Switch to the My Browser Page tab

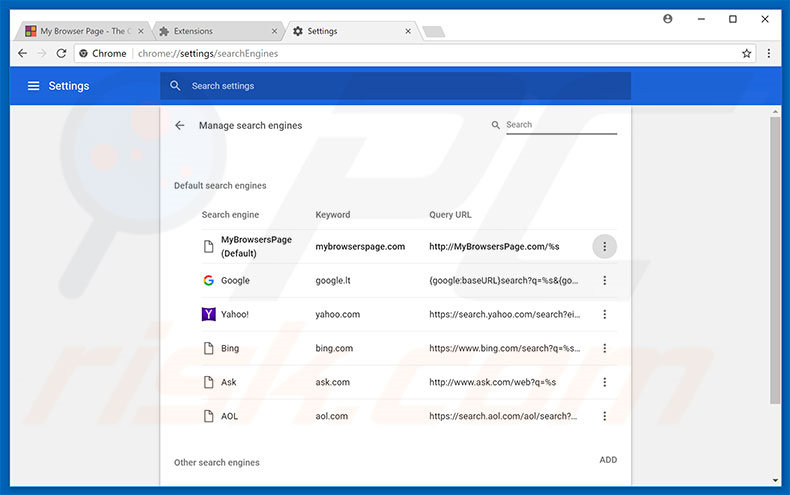pyautogui.click(x=81, y=31)
